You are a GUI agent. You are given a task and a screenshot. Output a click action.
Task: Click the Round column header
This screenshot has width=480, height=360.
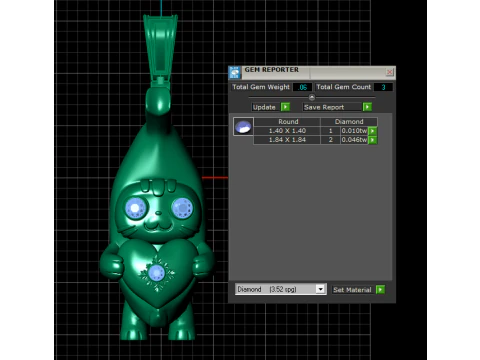[x=288, y=122]
